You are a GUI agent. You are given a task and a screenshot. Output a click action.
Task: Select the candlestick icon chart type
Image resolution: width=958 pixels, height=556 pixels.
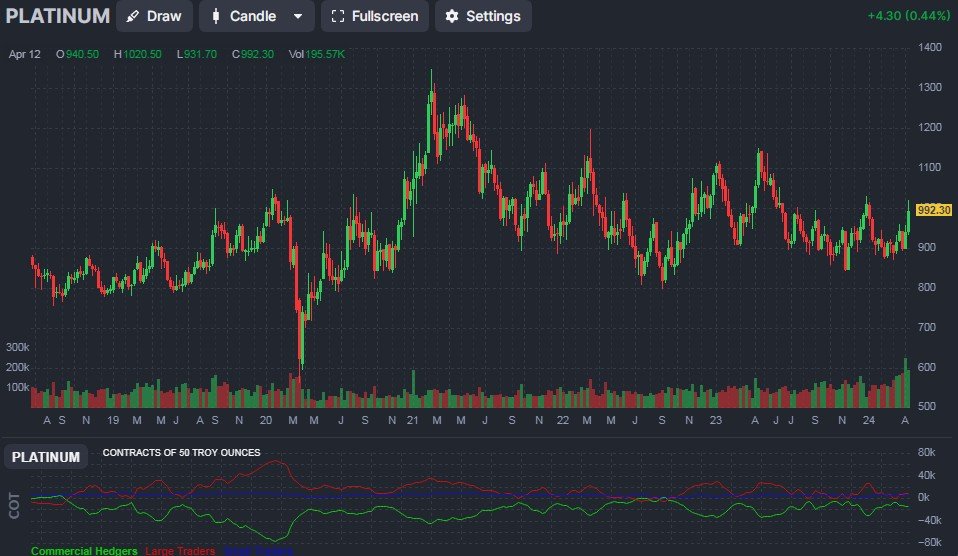[215, 17]
